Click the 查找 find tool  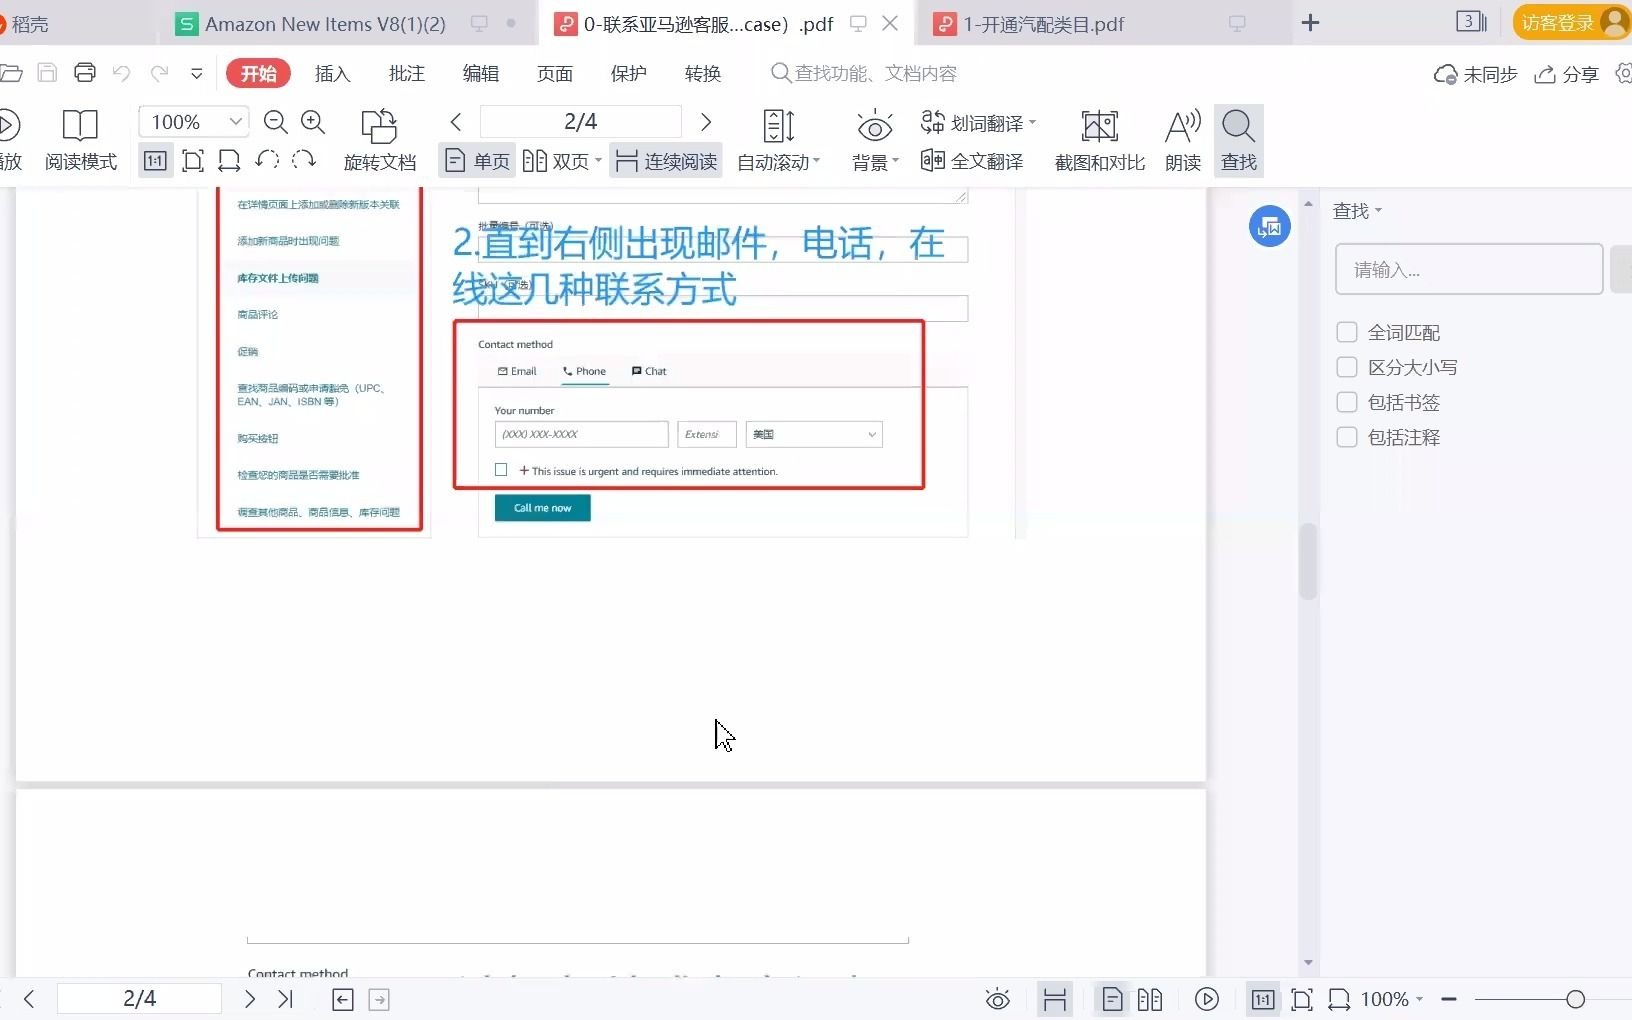[1239, 140]
